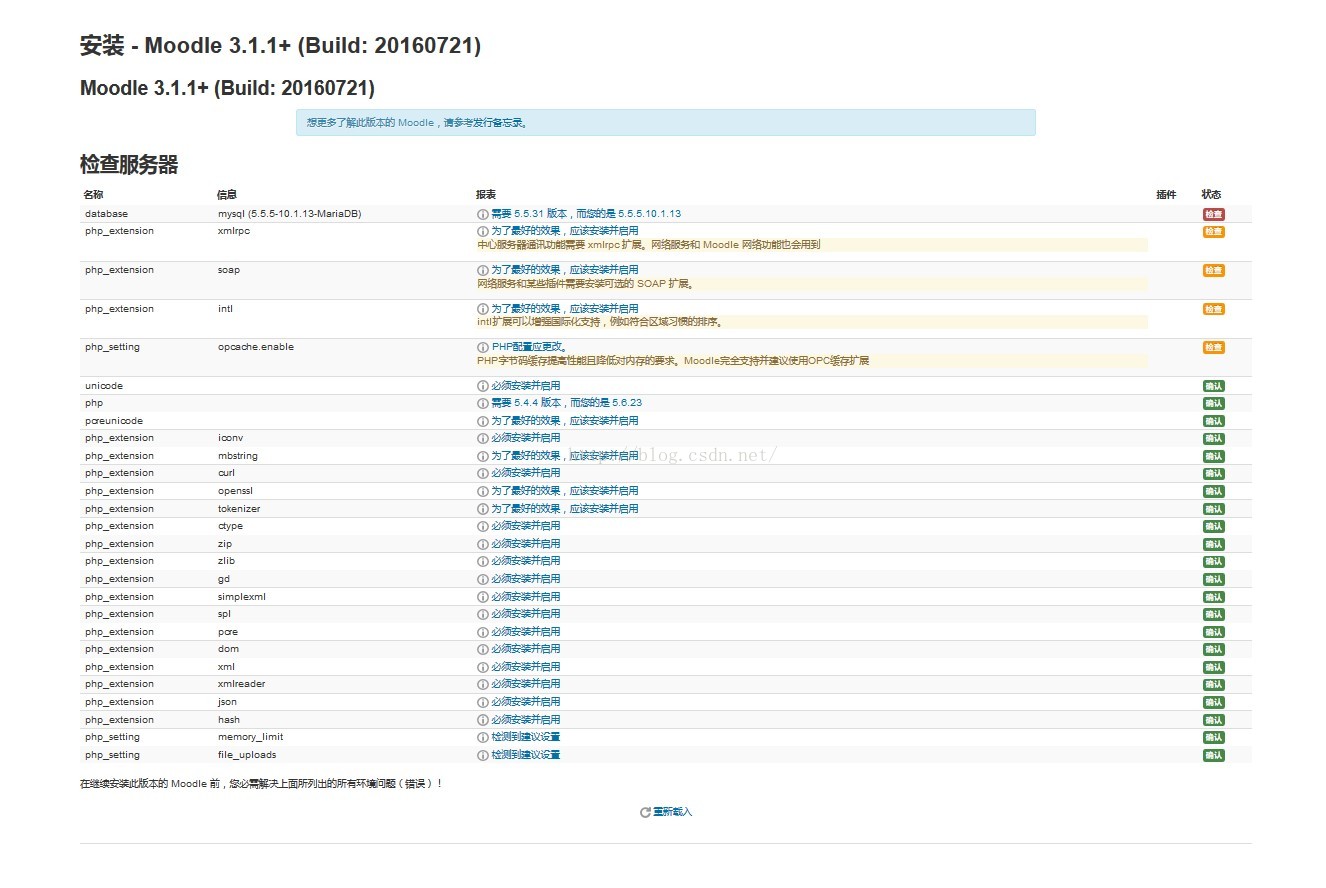Image resolution: width=1326 pixels, height=888 pixels.
Task: Click the memory_limit cell text
Action: point(251,737)
